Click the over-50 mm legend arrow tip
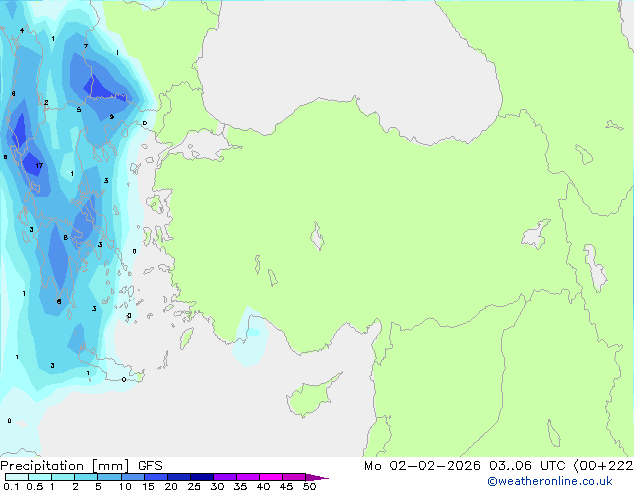Screen dimensions: 634x490 317,477
